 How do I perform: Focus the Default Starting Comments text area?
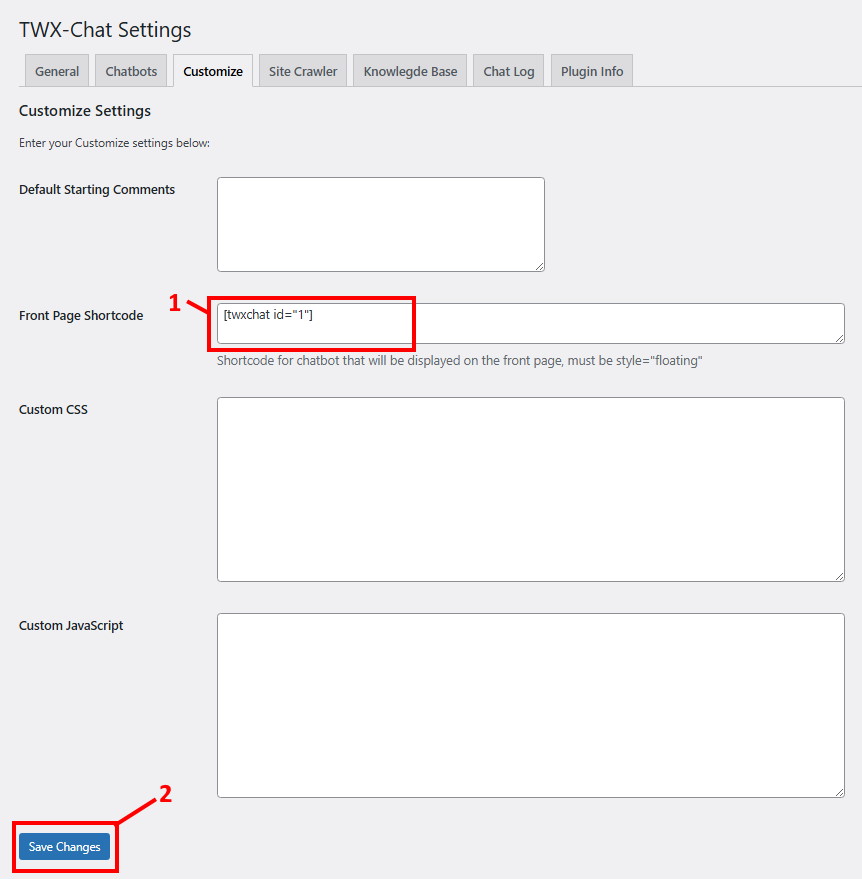point(380,224)
